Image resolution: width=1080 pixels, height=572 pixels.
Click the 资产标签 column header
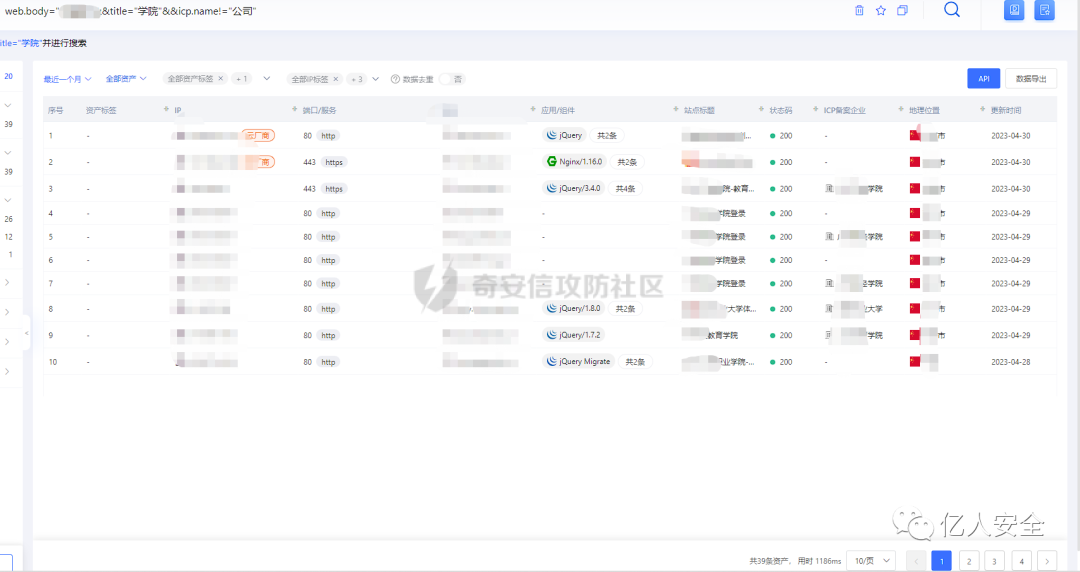pos(101,110)
